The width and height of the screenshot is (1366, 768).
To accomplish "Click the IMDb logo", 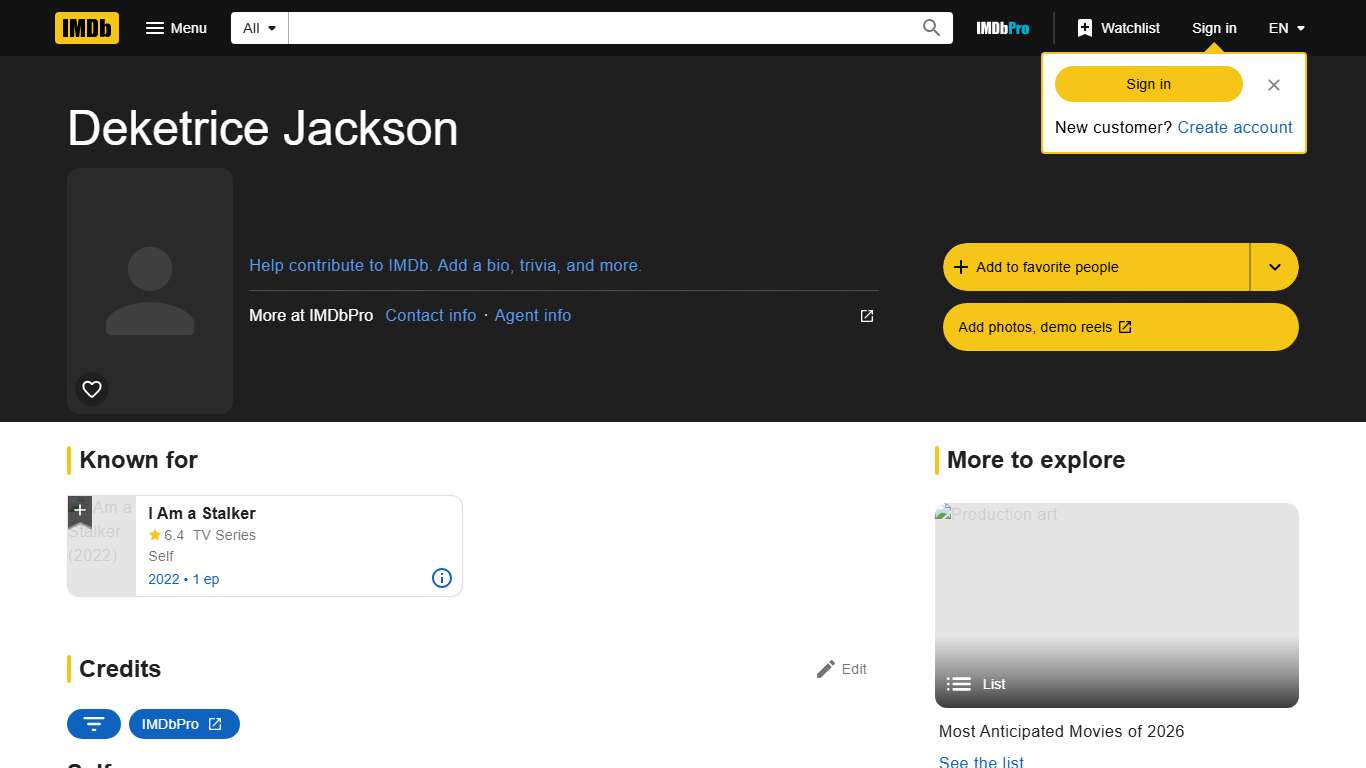I will click(86, 28).
